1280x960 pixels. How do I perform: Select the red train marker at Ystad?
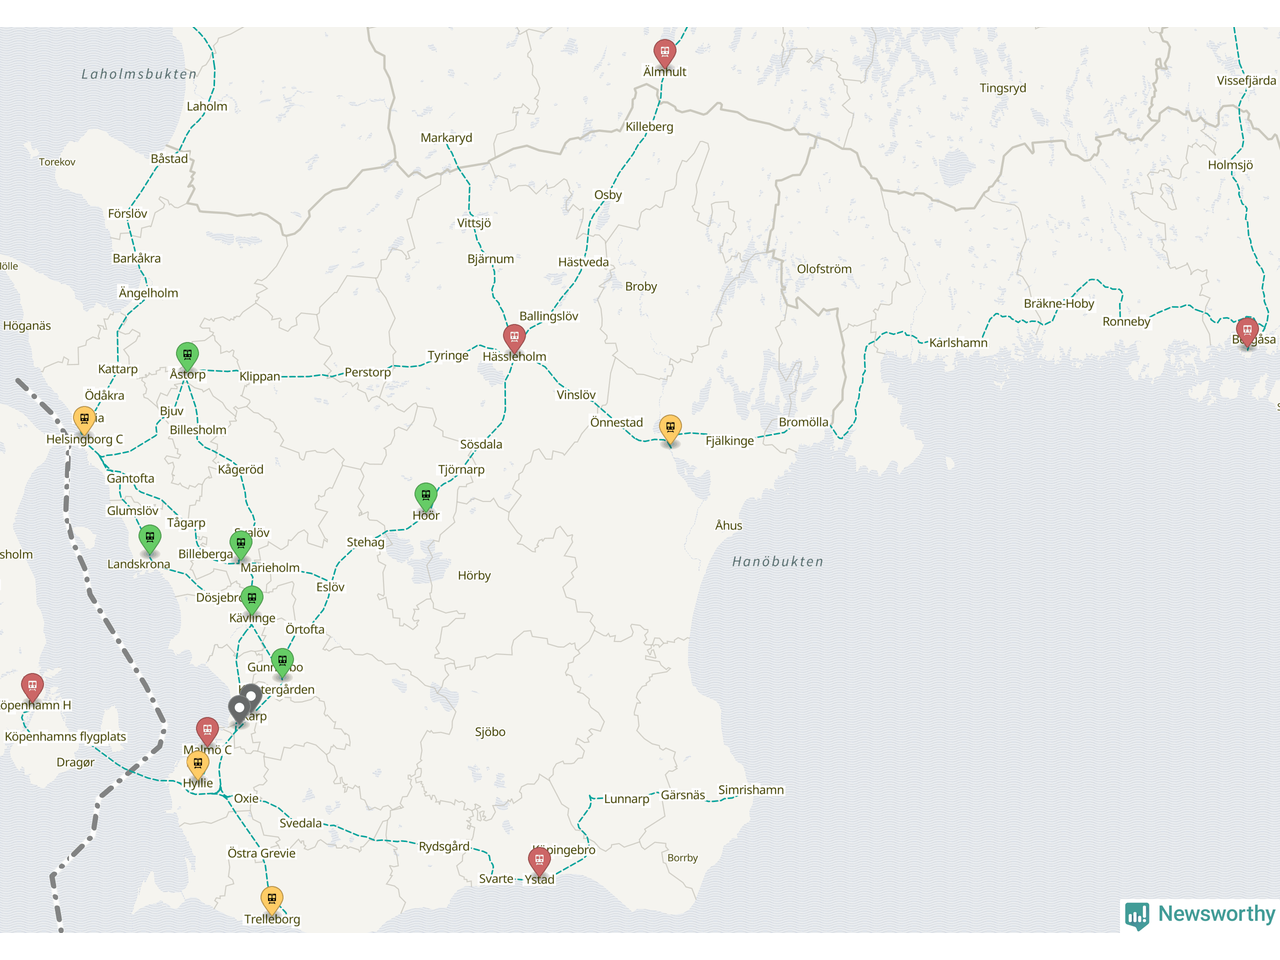click(539, 860)
